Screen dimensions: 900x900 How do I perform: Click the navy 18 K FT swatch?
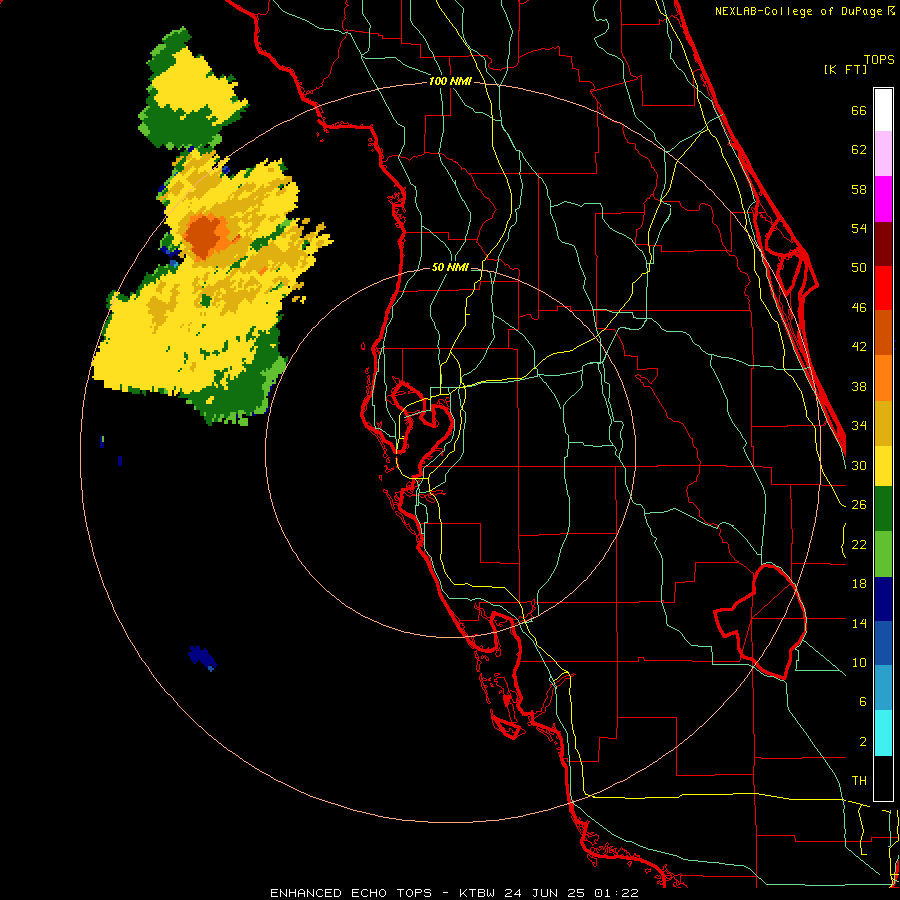883,599
